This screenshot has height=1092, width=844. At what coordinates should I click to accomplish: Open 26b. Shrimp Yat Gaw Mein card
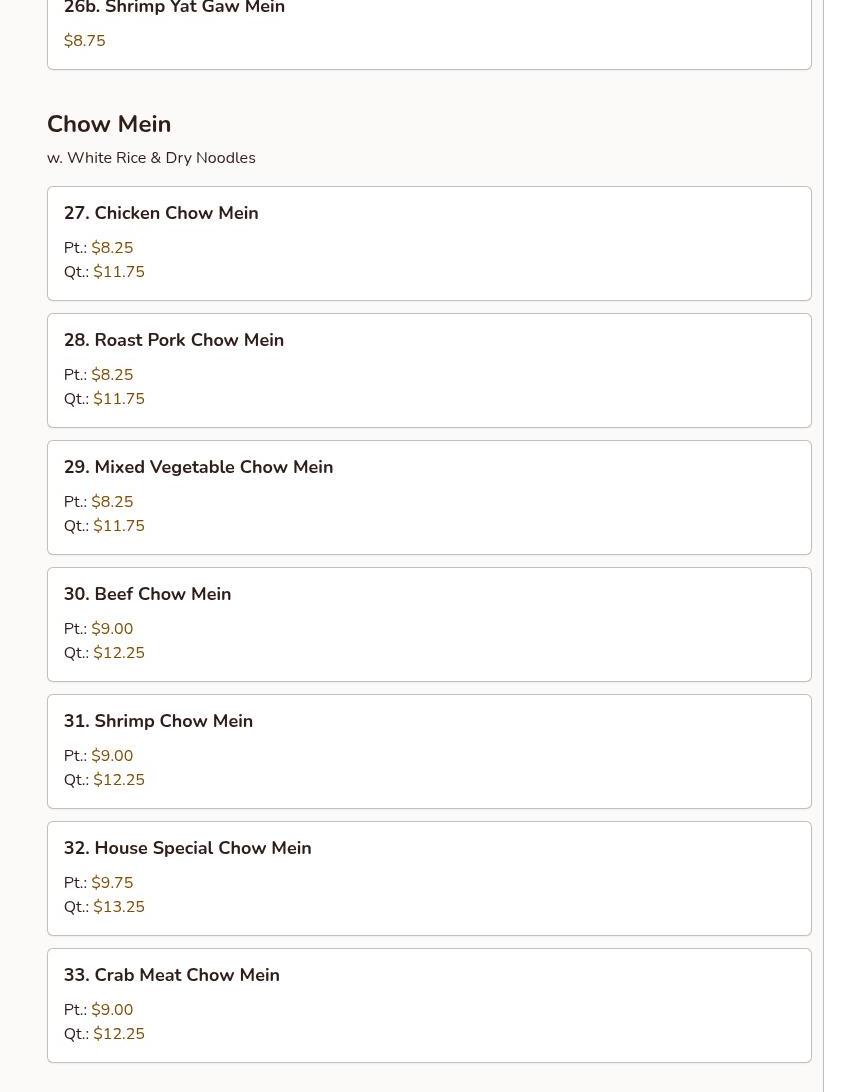pyautogui.click(x=429, y=31)
